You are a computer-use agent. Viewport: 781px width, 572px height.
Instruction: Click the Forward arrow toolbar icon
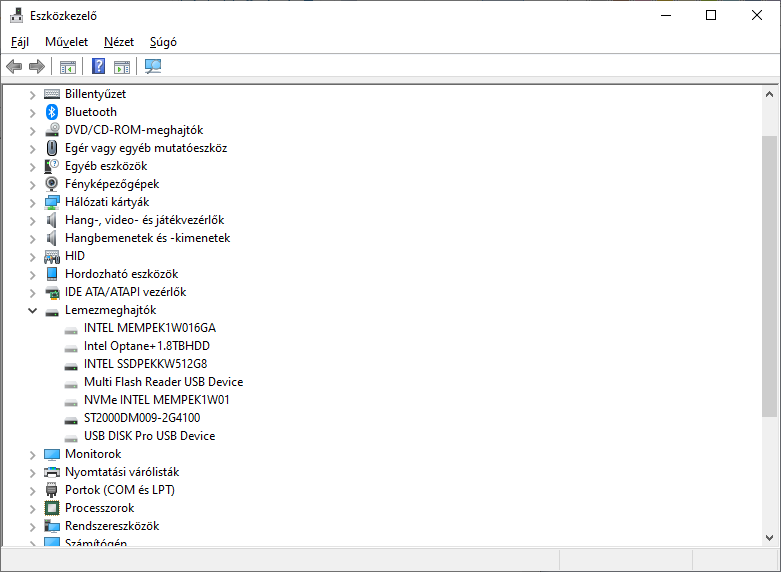coord(37,66)
